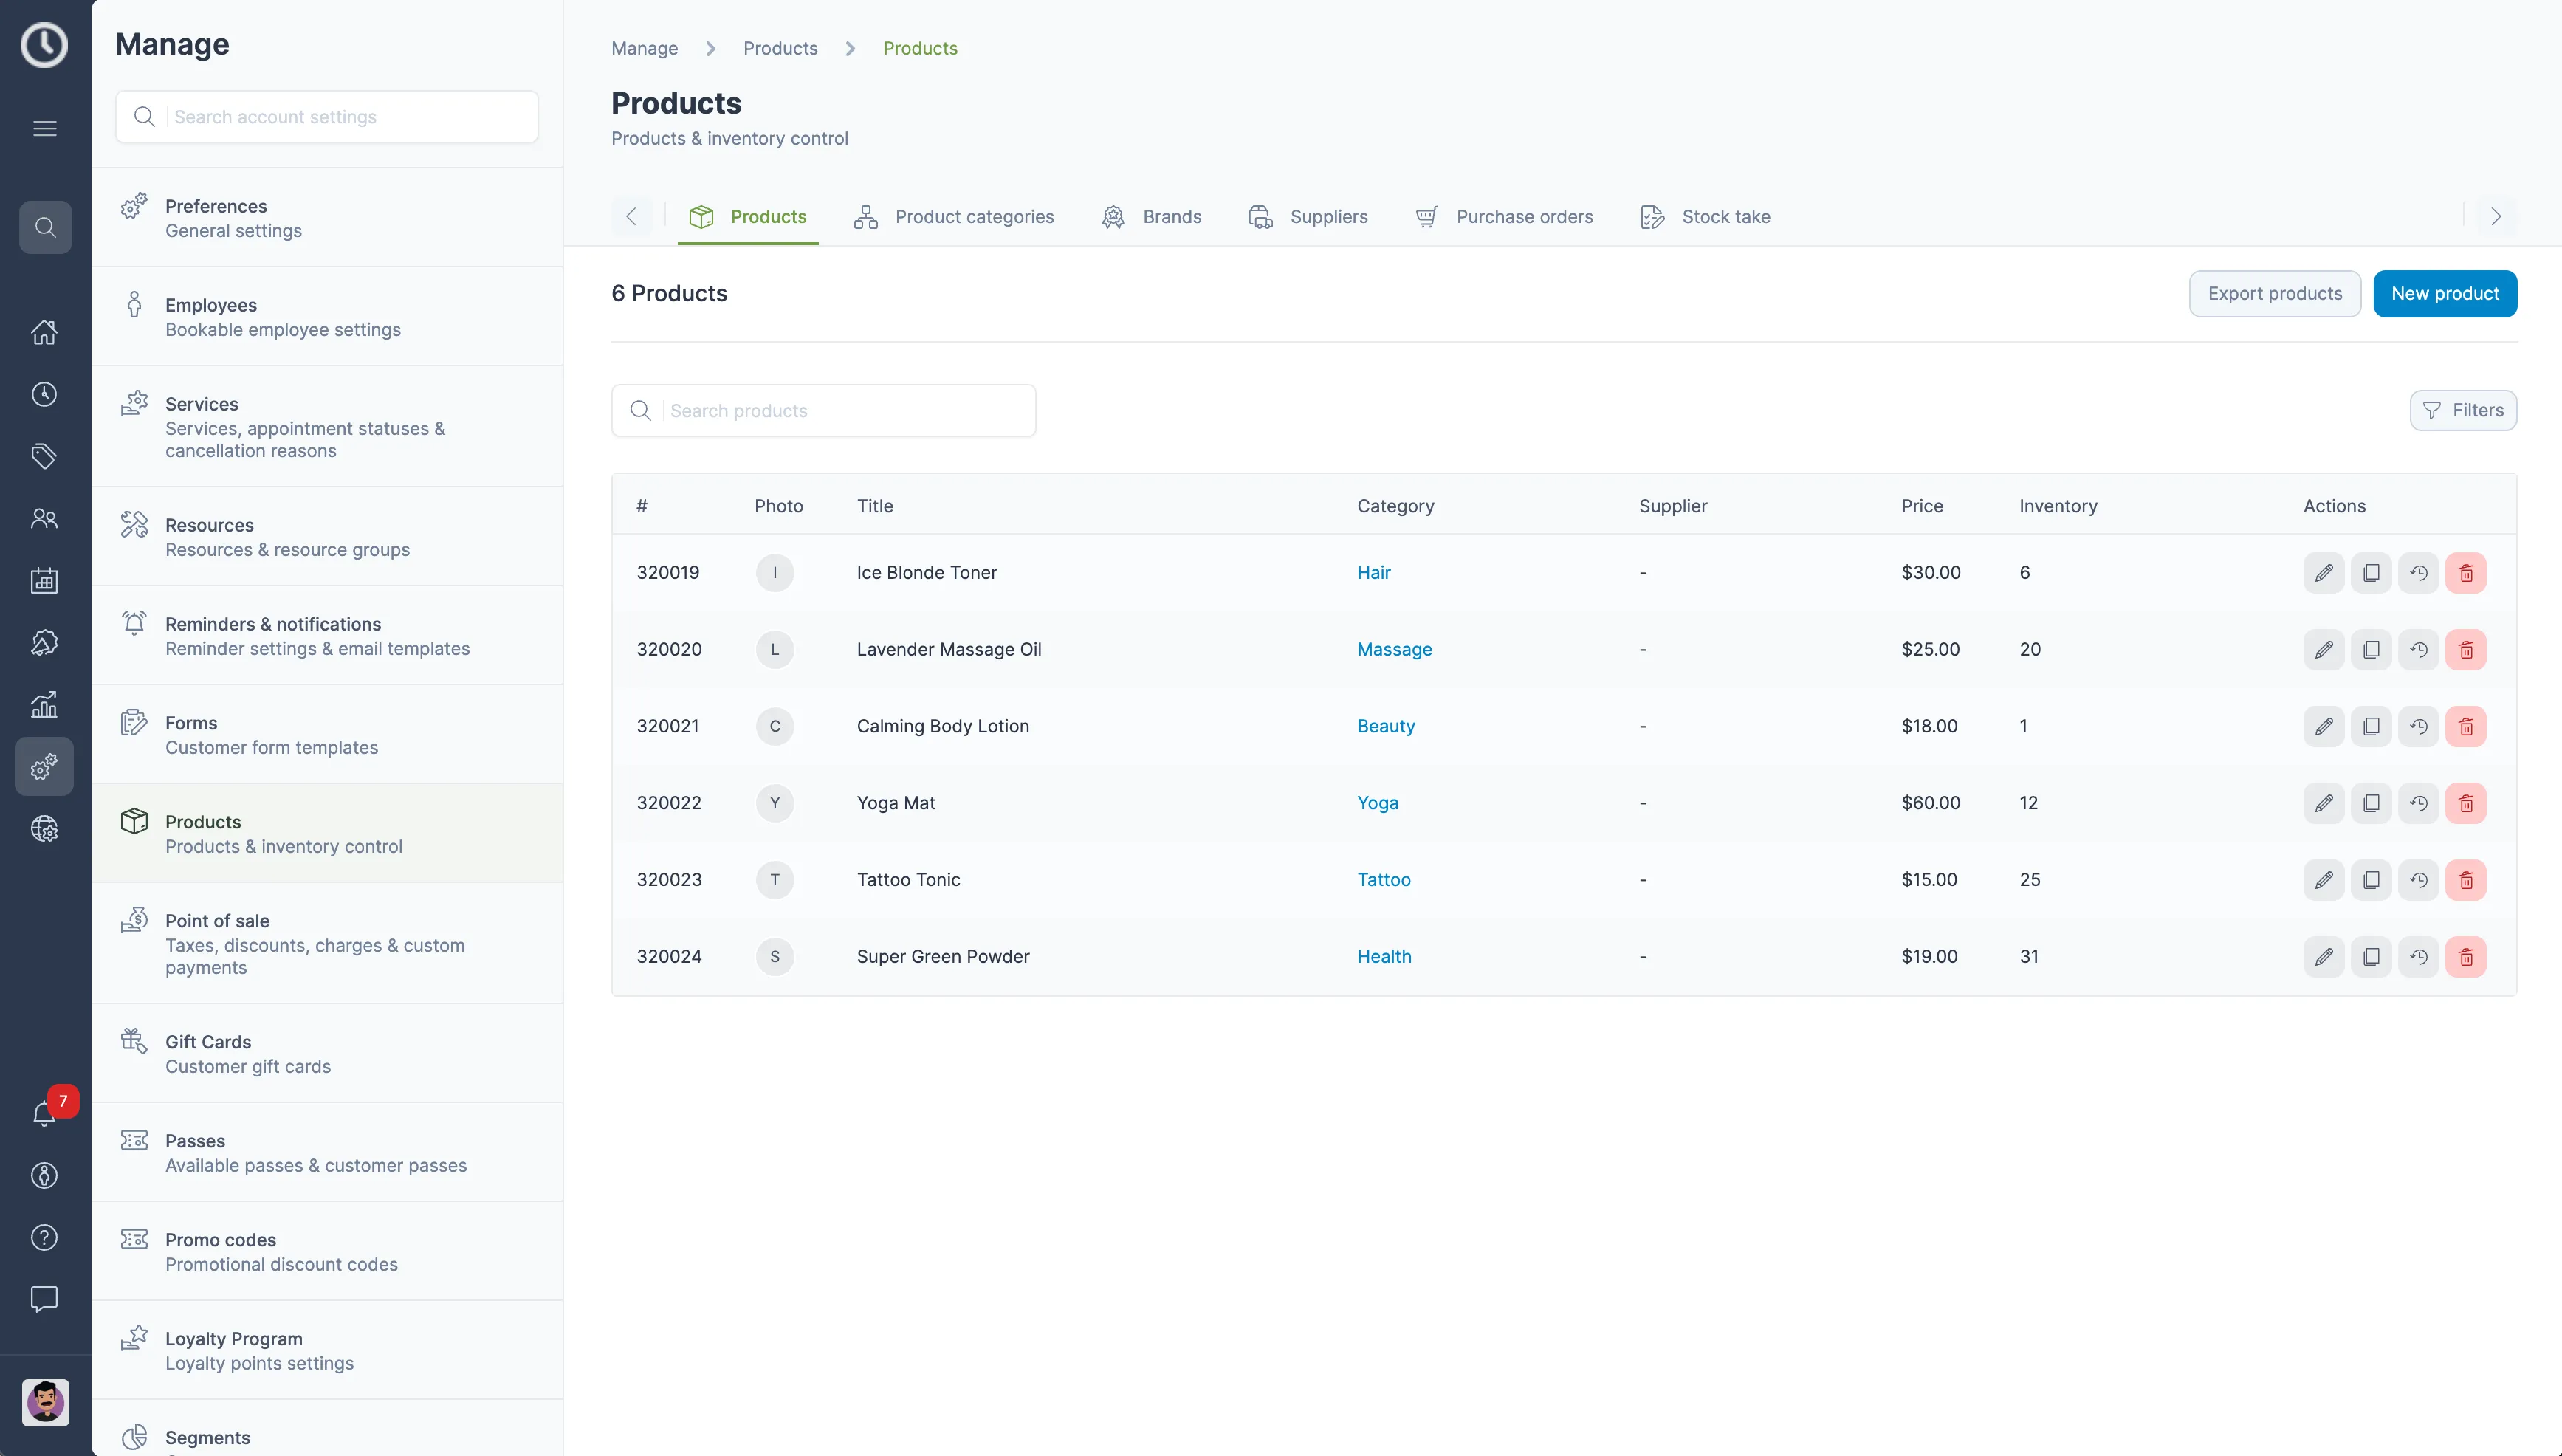The height and width of the screenshot is (1456, 2562).
Task: Switch to the Purchase orders tab
Action: point(1504,216)
